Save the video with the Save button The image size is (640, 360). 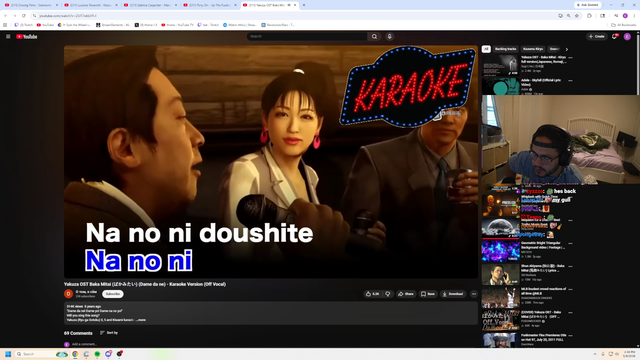click(428, 294)
